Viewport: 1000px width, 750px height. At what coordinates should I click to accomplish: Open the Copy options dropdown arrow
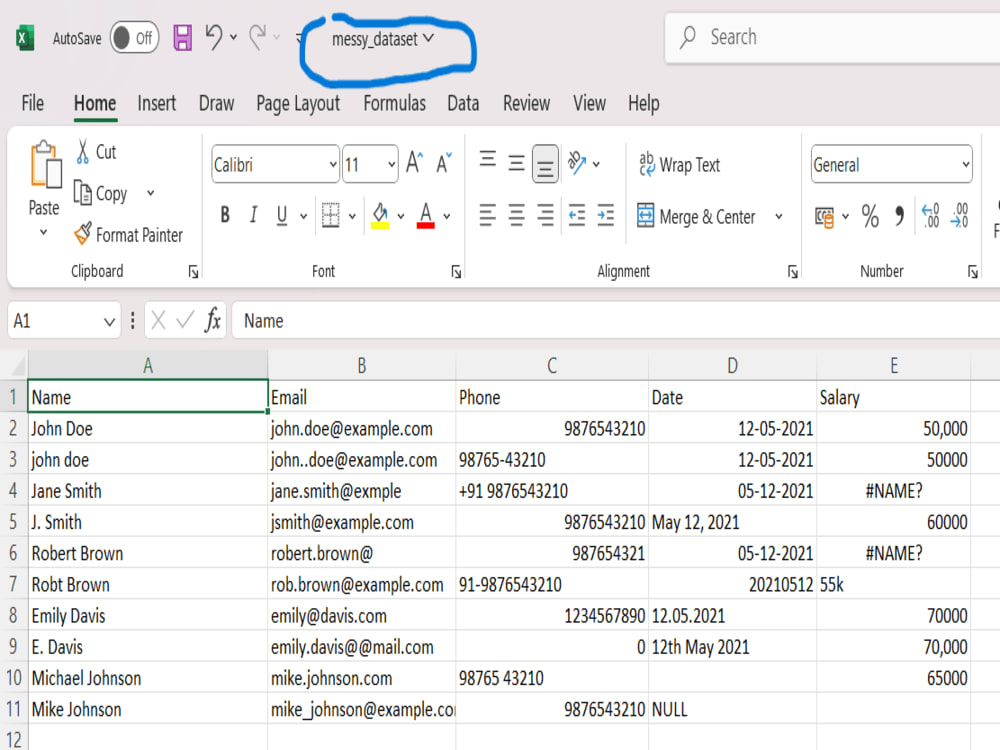[x=151, y=193]
